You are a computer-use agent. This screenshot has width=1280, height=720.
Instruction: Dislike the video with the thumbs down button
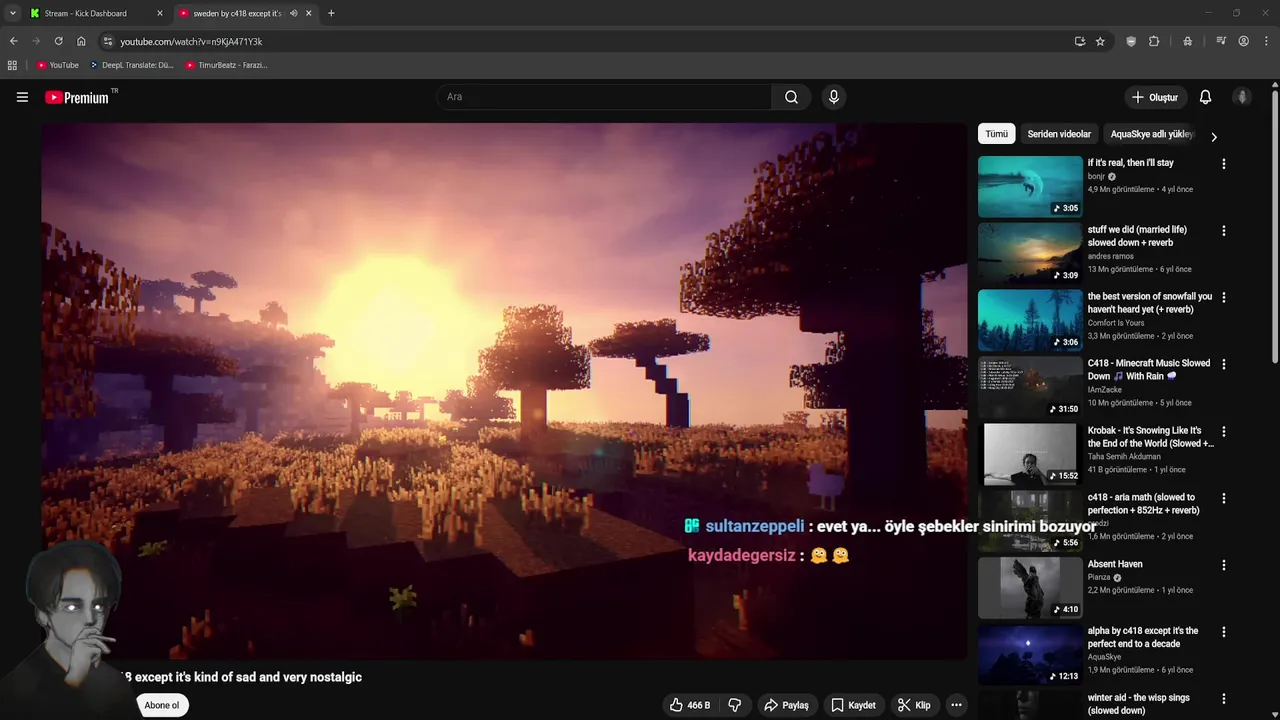pos(735,705)
